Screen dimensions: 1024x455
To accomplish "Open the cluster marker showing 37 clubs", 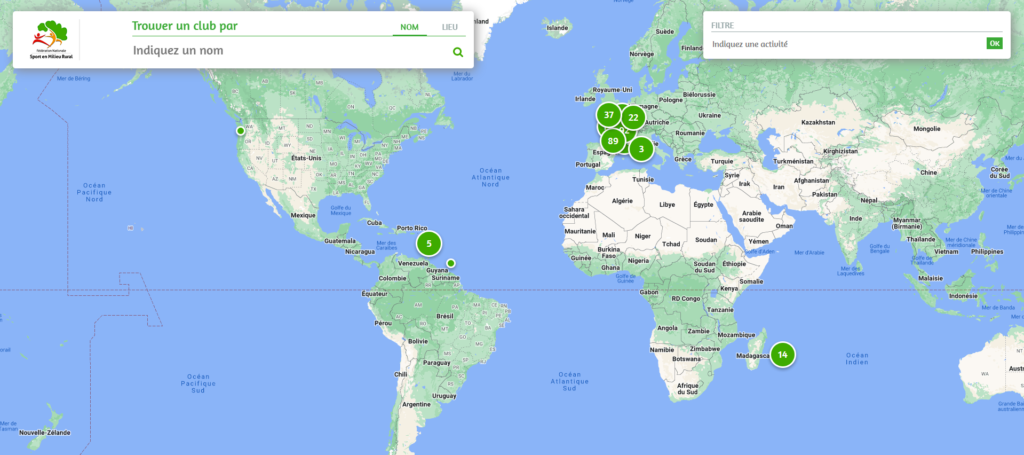I will coord(609,115).
